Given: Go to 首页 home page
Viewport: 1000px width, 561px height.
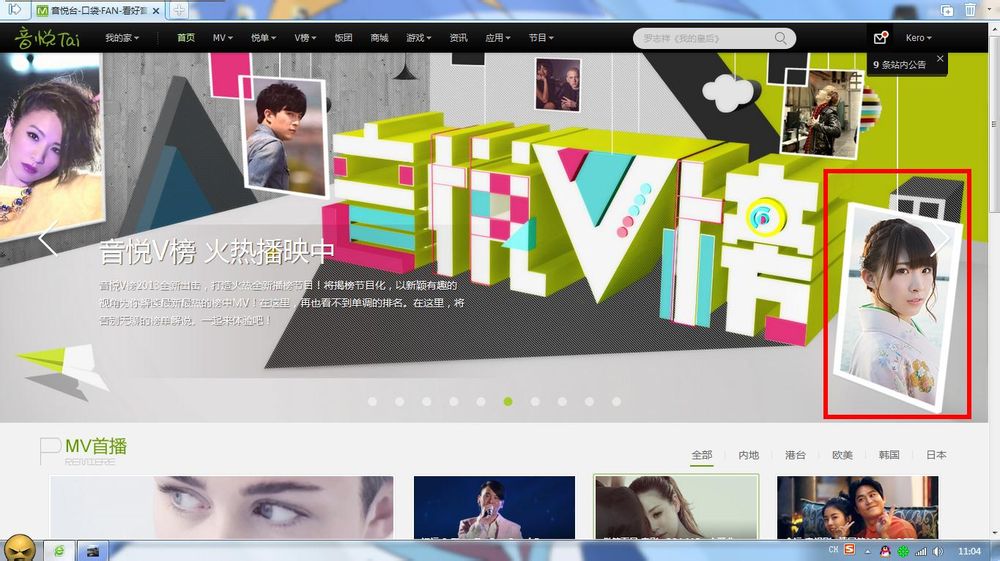Looking at the screenshot, I should pos(186,38).
